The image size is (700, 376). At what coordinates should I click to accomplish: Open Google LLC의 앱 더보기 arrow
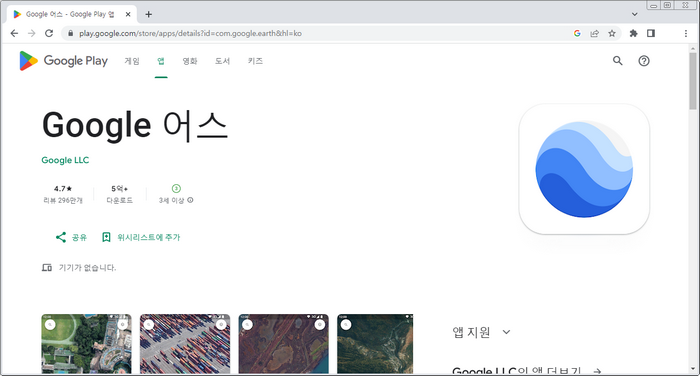[597, 371]
